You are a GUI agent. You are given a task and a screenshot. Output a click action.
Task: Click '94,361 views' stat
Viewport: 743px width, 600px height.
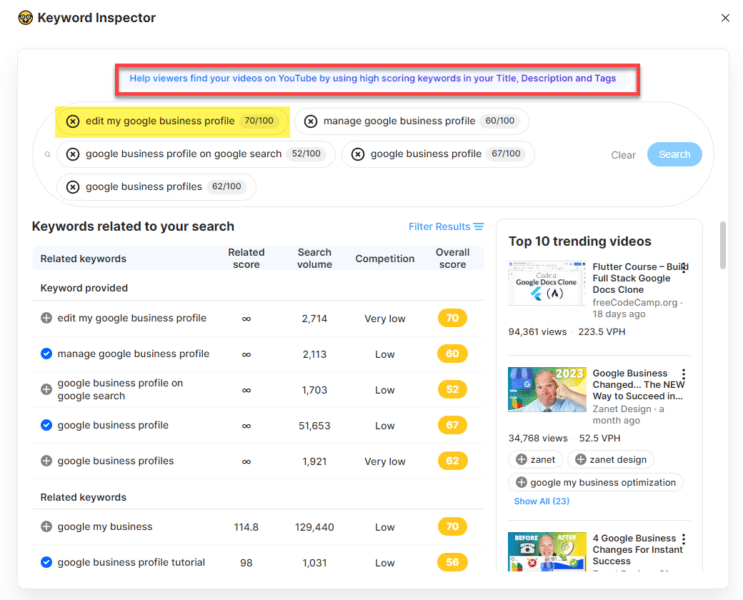537,332
